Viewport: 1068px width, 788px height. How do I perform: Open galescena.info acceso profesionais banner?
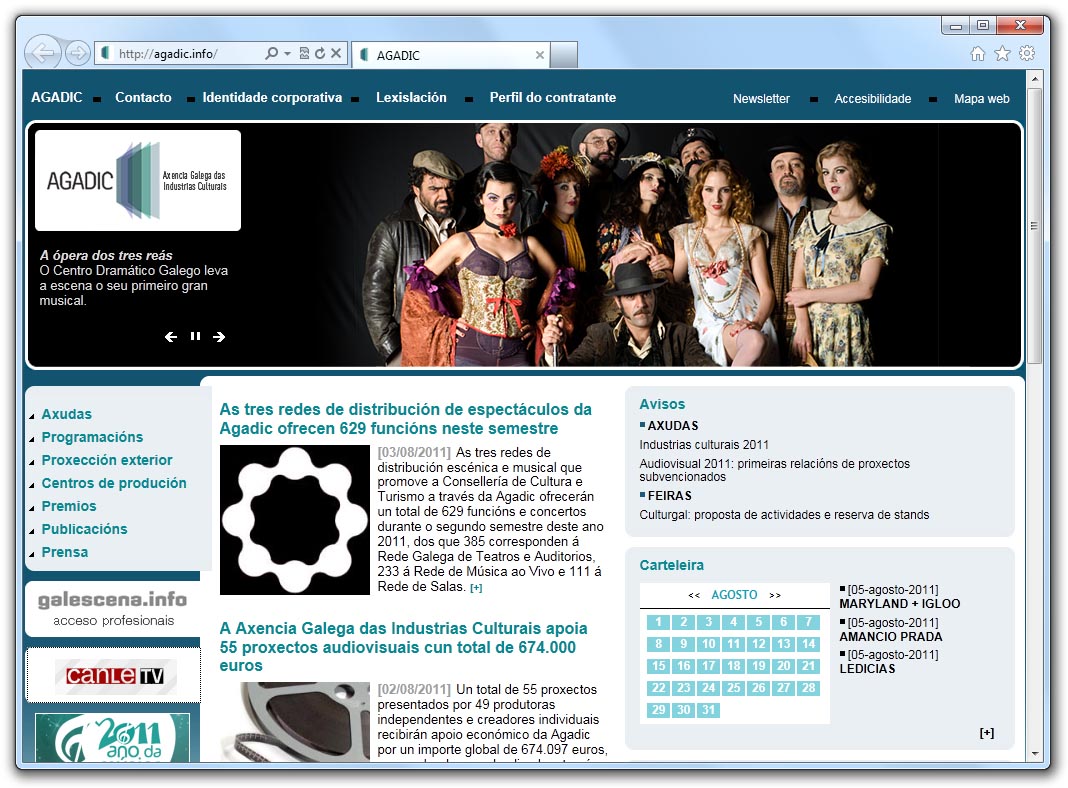click(113, 608)
